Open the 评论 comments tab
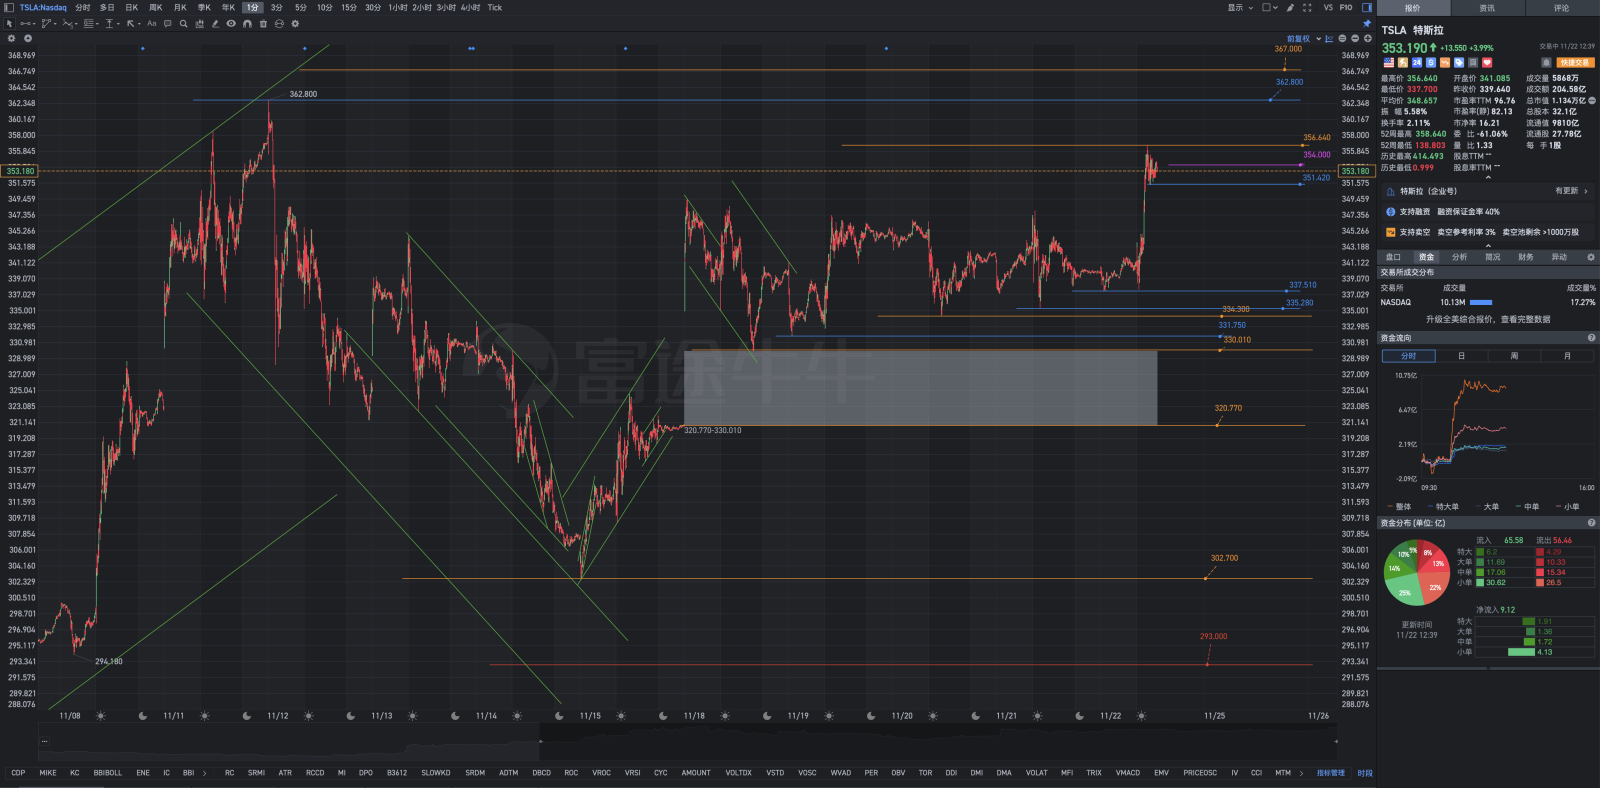 point(1561,8)
